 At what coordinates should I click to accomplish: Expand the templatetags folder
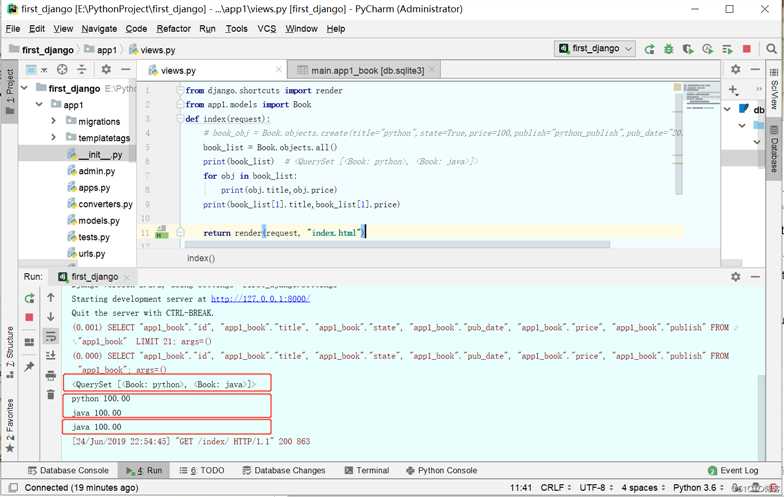pos(54,138)
